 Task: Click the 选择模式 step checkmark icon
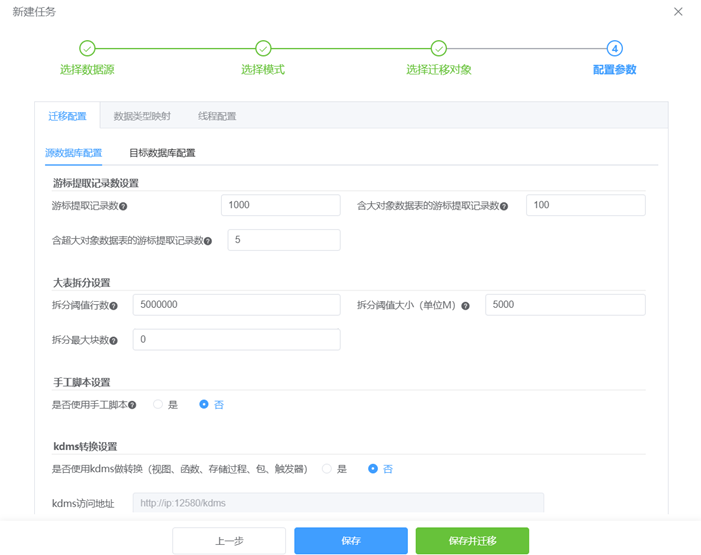click(263, 48)
